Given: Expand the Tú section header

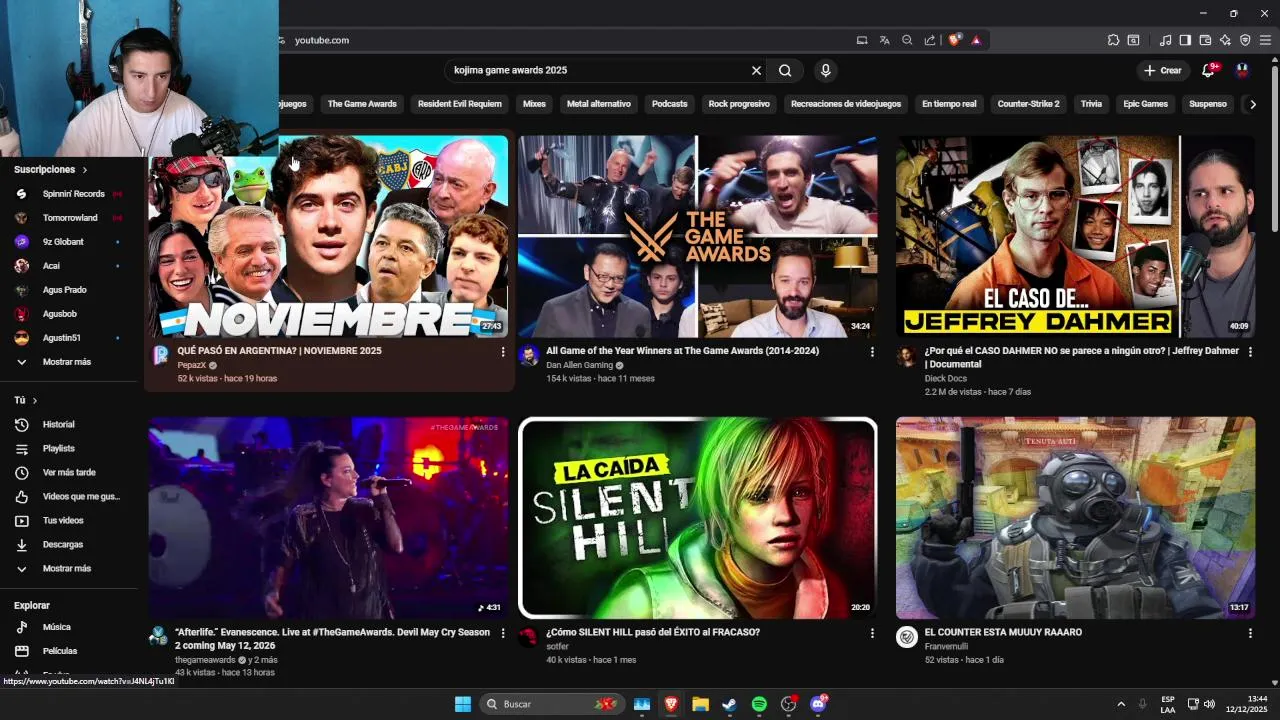Looking at the screenshot, I should [26, 400].
